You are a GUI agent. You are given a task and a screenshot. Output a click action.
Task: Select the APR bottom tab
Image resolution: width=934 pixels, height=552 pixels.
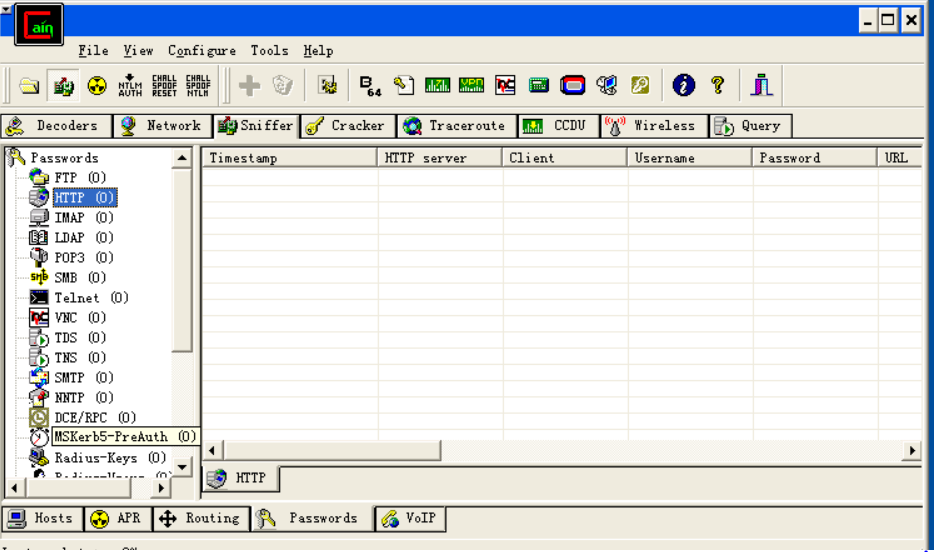point(118,519)
